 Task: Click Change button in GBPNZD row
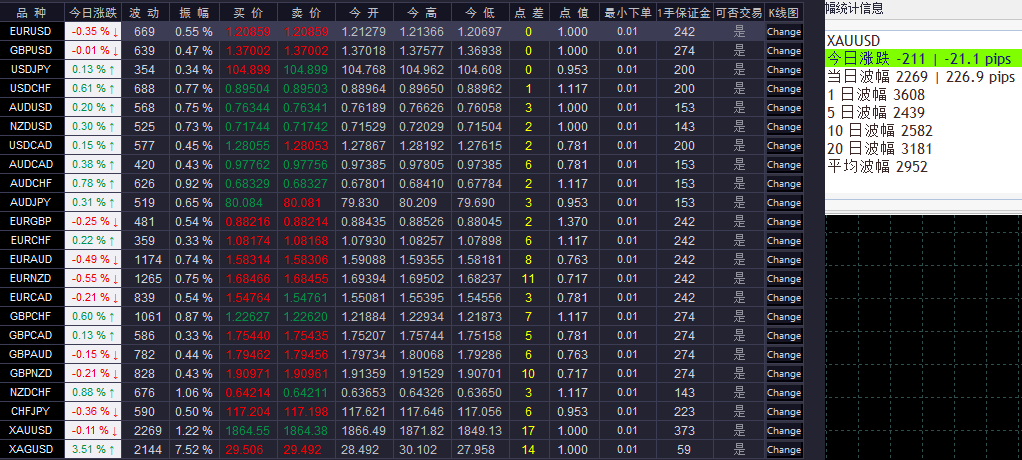coord(784,373)
